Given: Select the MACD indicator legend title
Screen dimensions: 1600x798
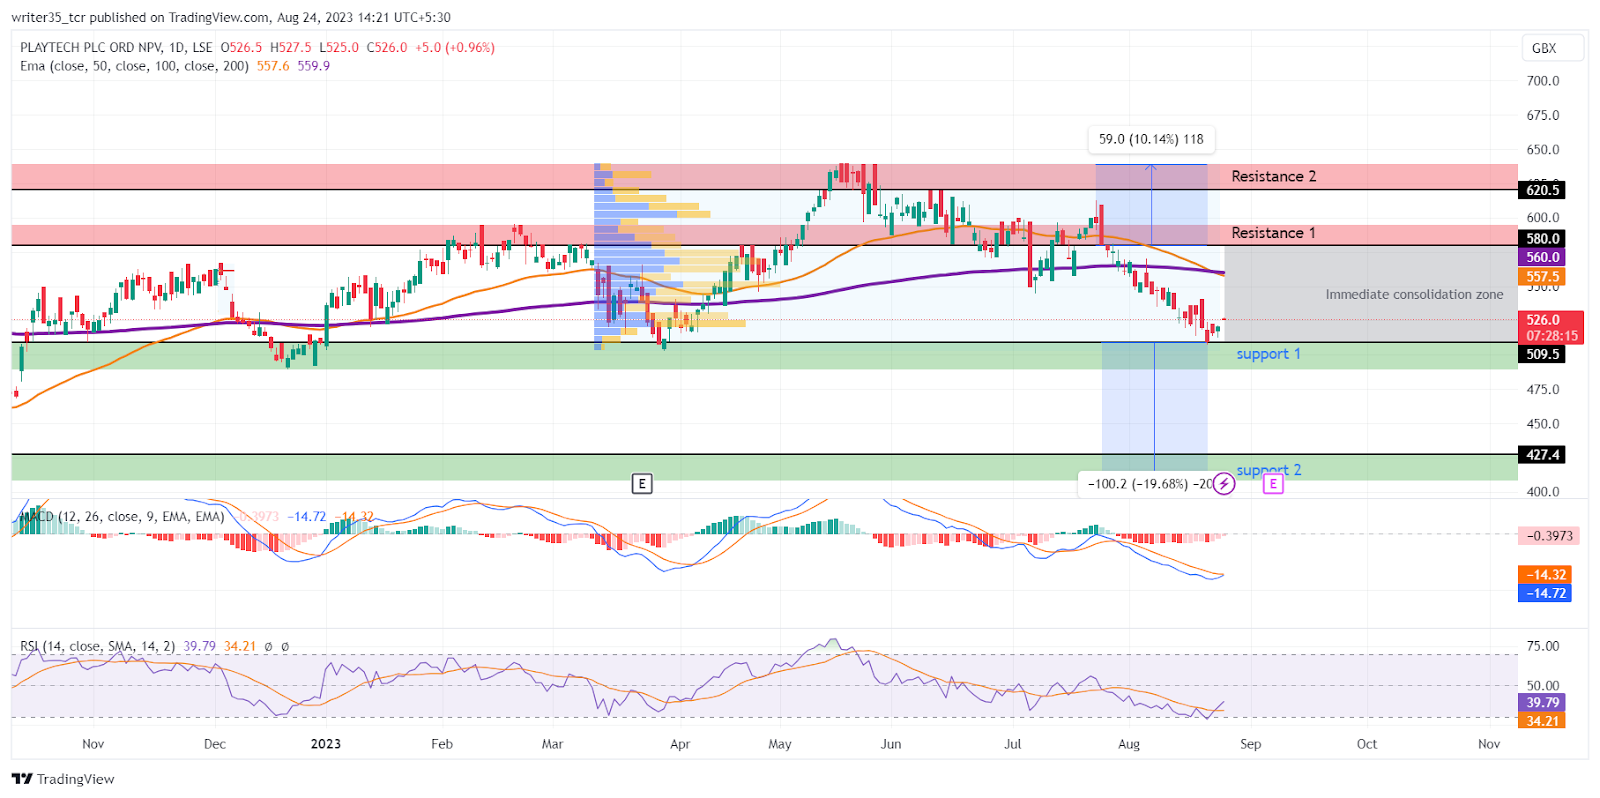Looking at the screenshot, I should click(x=122, y=517).
